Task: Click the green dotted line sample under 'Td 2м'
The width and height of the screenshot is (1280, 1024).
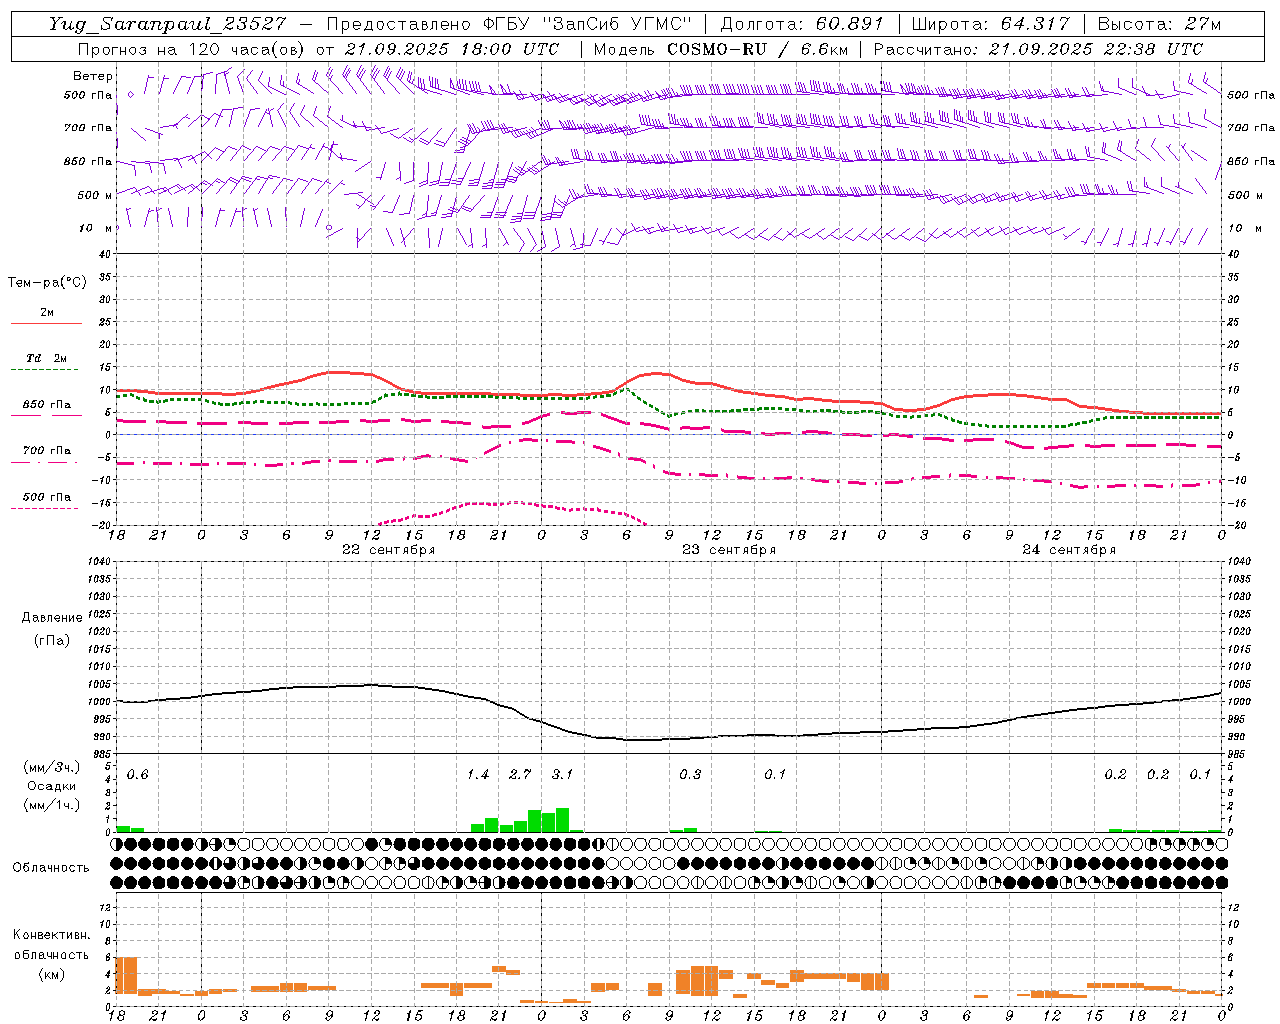Action: tap(44, 370)
